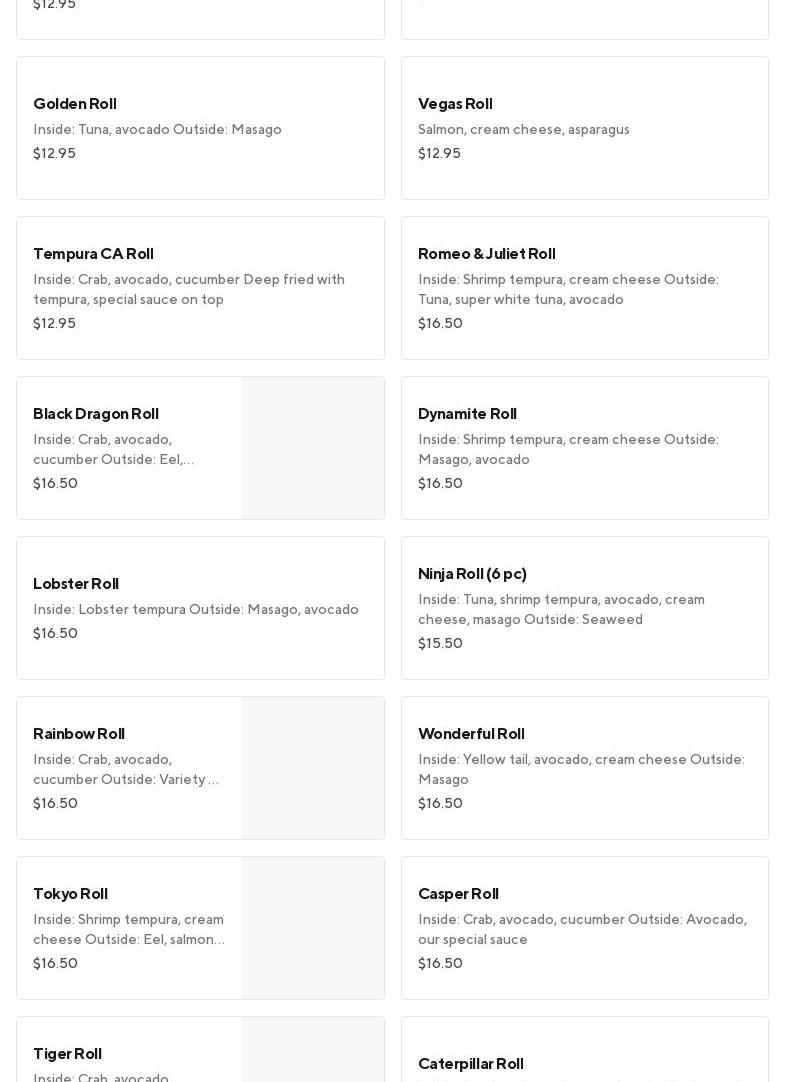The height and width of the screenshot is (1082, 785).
Task: Open the Golden Roll menu item
Action: 200,128
